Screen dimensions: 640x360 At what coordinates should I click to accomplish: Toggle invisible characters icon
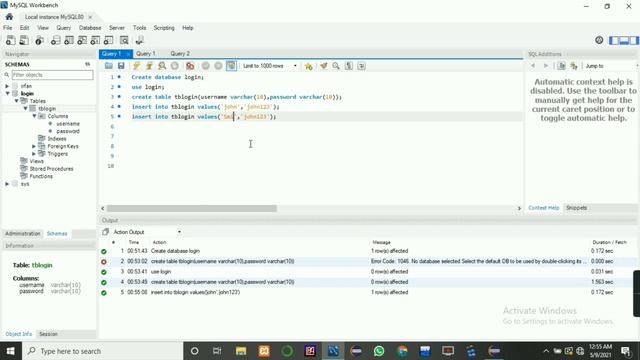(x=349, y=66)
